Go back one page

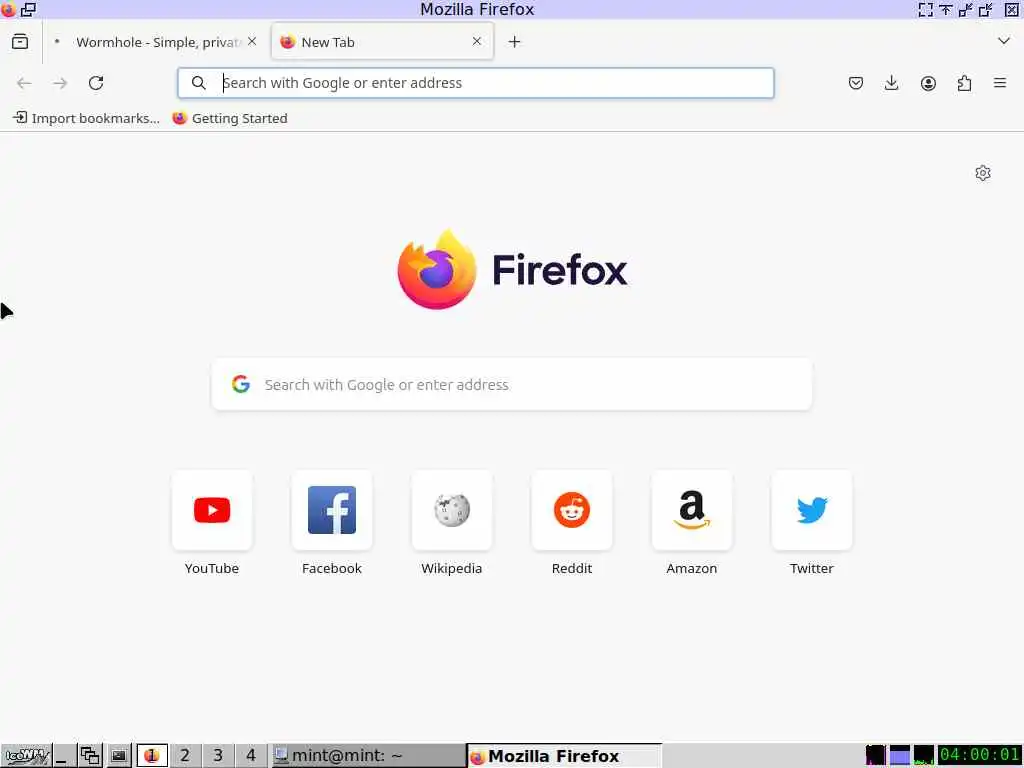point(24,83)
